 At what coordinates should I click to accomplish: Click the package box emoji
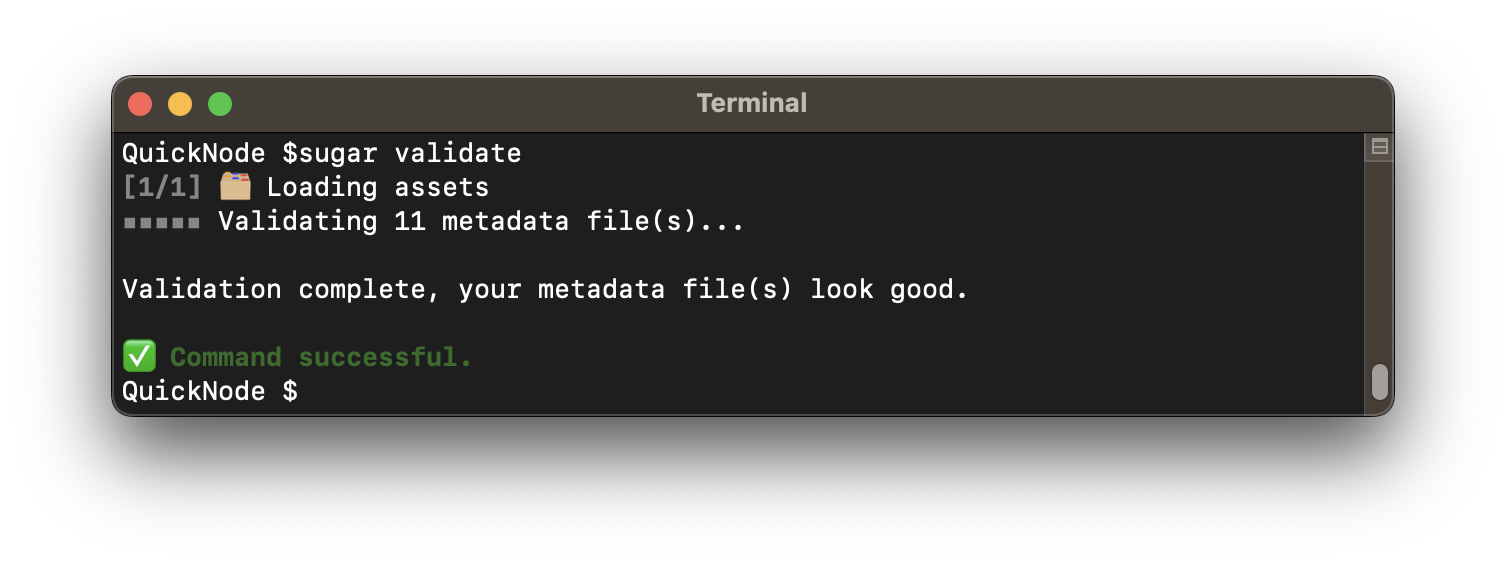(235, 186)
